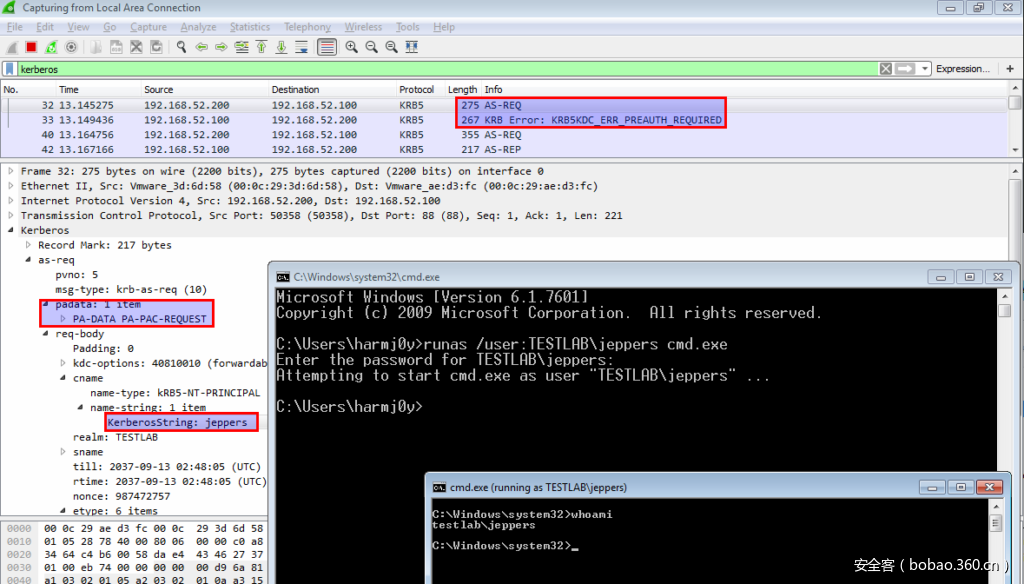Zoom in on packet text
The height and width of the screenshot is (584, 1024).
coord(352,47)
